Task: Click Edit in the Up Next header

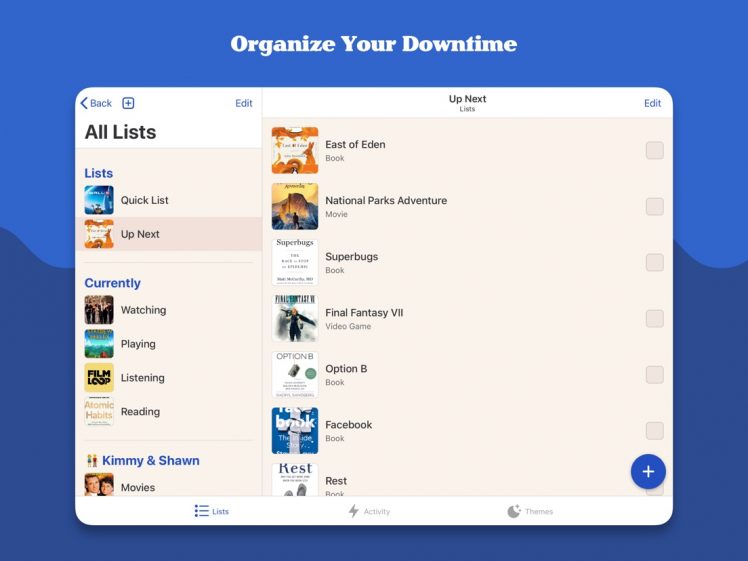Action: click(652, 103)
